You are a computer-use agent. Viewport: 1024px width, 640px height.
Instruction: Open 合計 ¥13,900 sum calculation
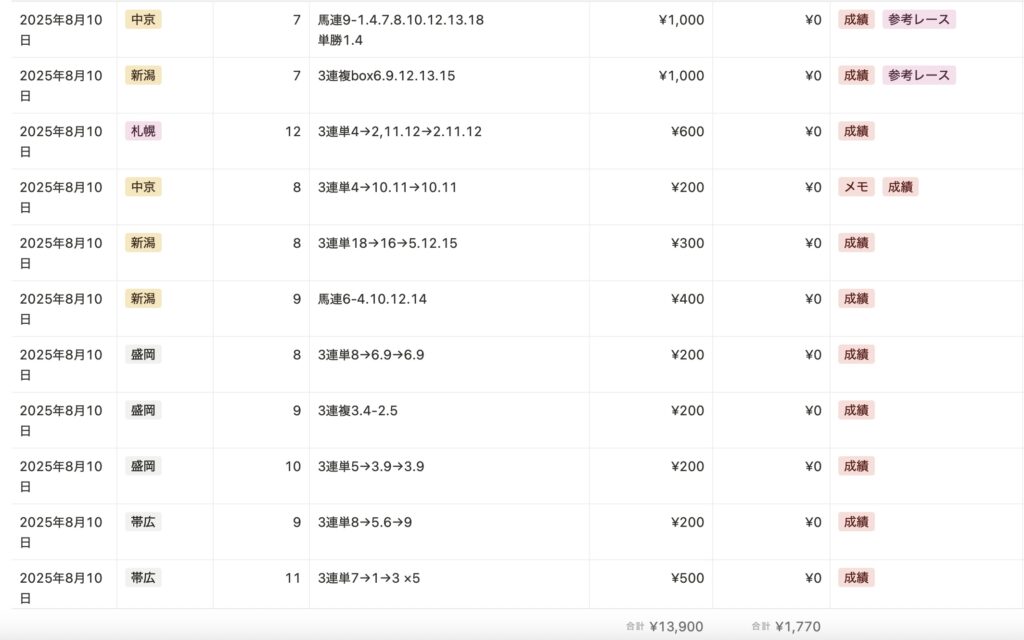[664, 626]
